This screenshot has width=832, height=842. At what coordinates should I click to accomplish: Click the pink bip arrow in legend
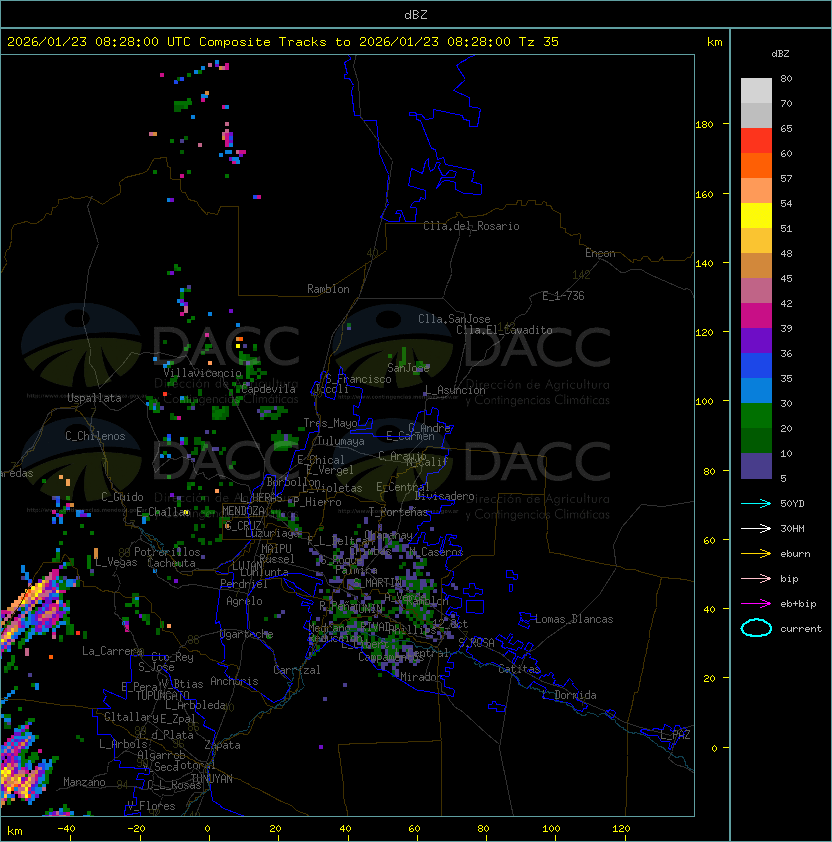[x=756, y=578]
